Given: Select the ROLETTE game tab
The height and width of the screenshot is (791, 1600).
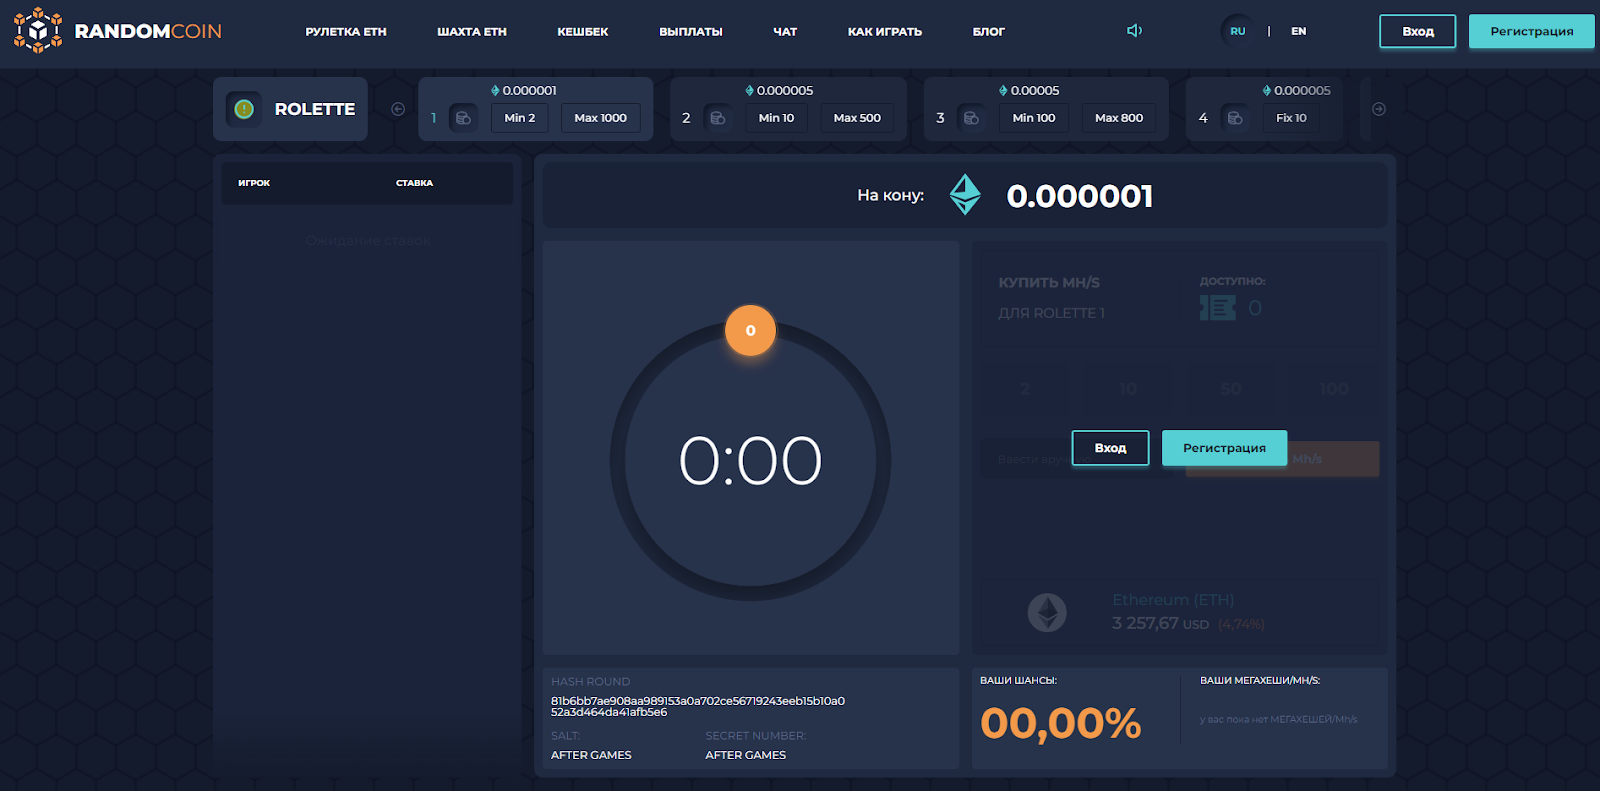Looking at the screenshot, I should click(x=290, y=109).
